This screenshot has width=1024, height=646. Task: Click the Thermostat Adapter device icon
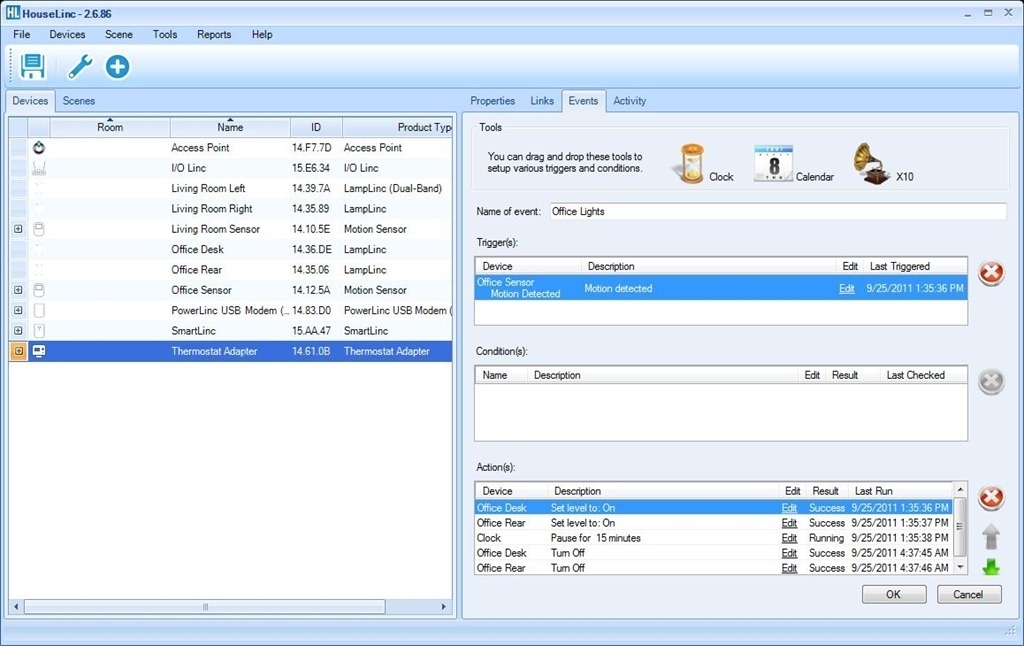pyautogui.click(x=39, y=351)
